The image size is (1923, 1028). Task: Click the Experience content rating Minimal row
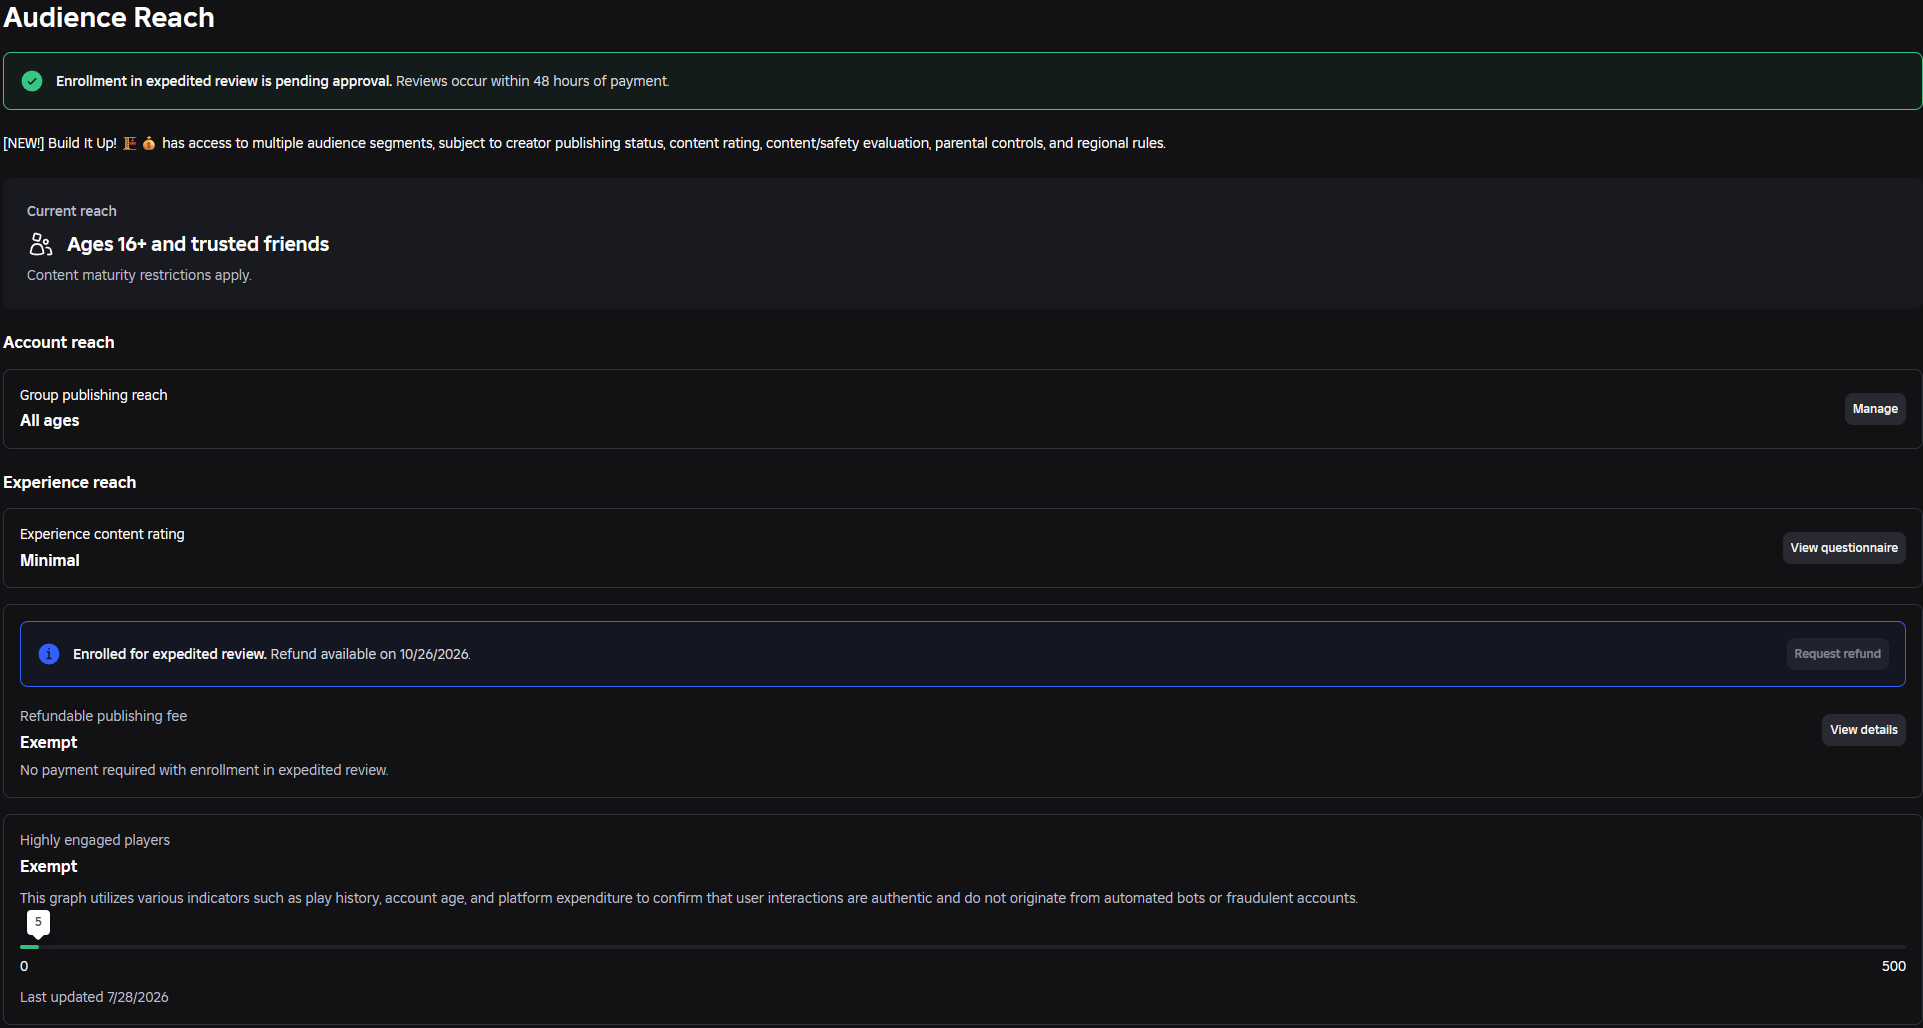[963, 548]
